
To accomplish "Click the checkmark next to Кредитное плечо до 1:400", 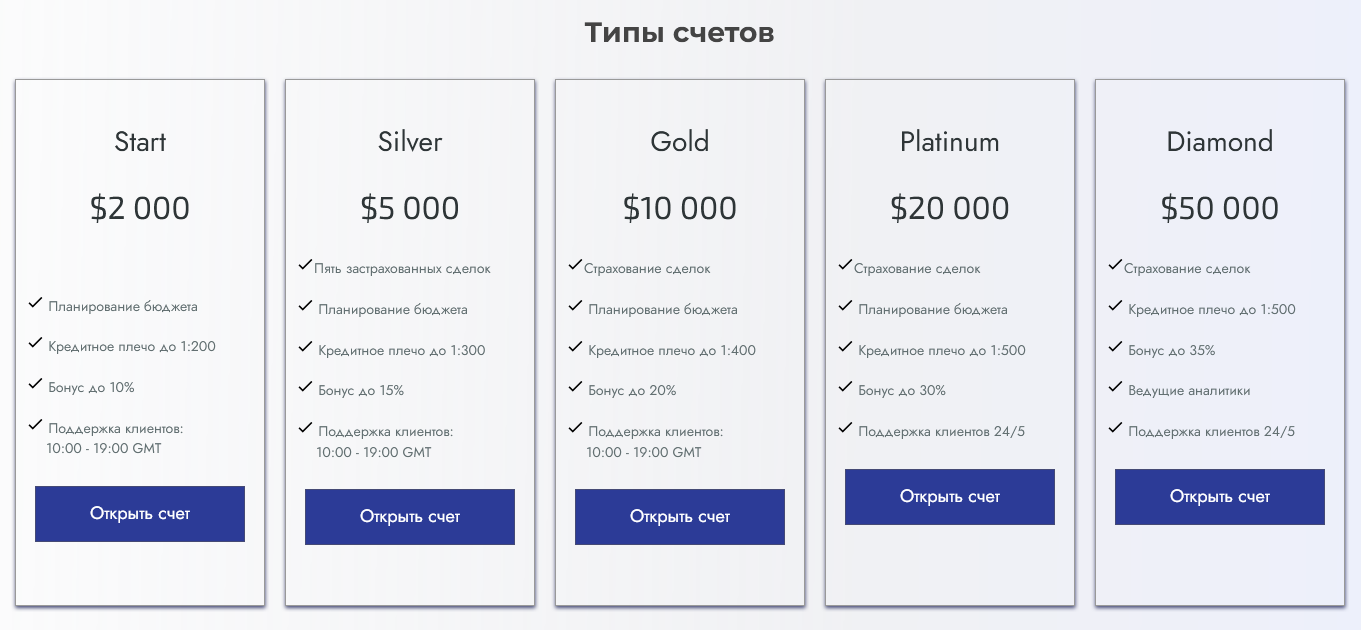I will (576, 345).
